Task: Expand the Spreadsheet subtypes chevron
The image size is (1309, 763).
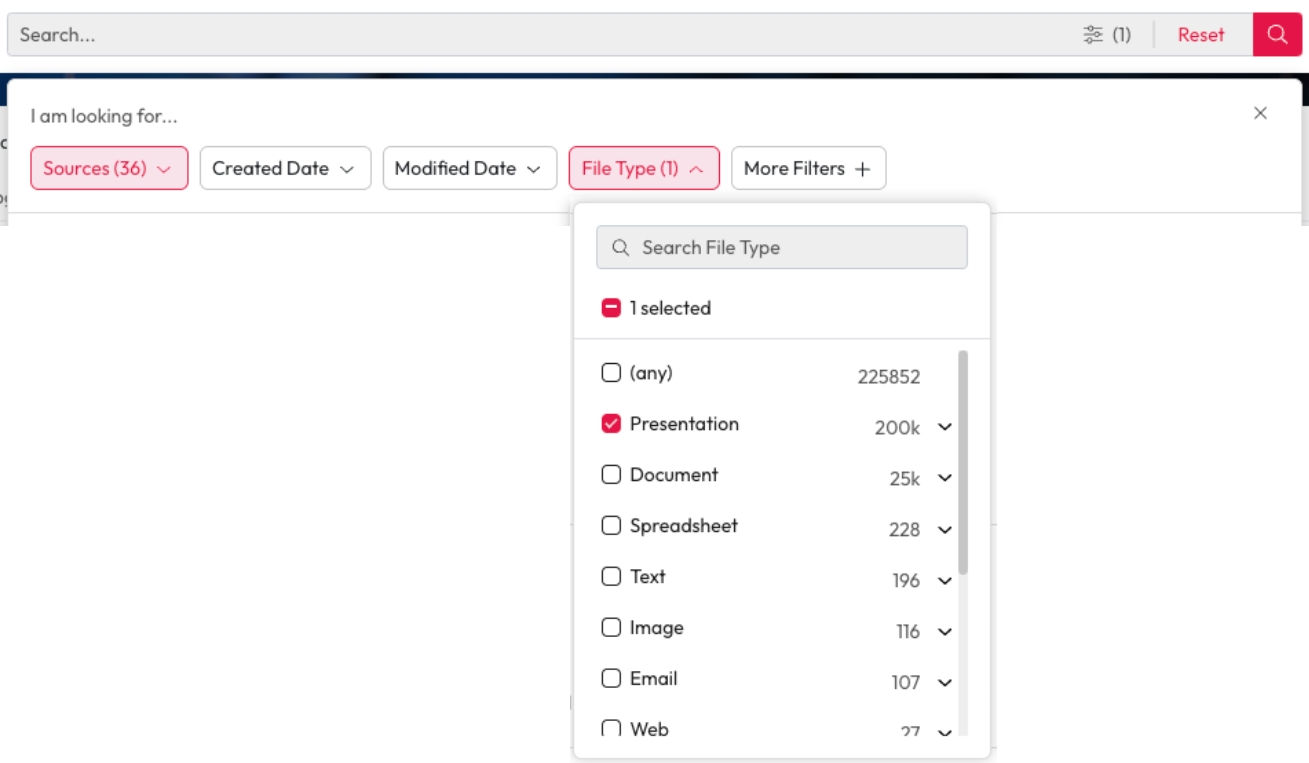Action: click(x=944, y=529)
